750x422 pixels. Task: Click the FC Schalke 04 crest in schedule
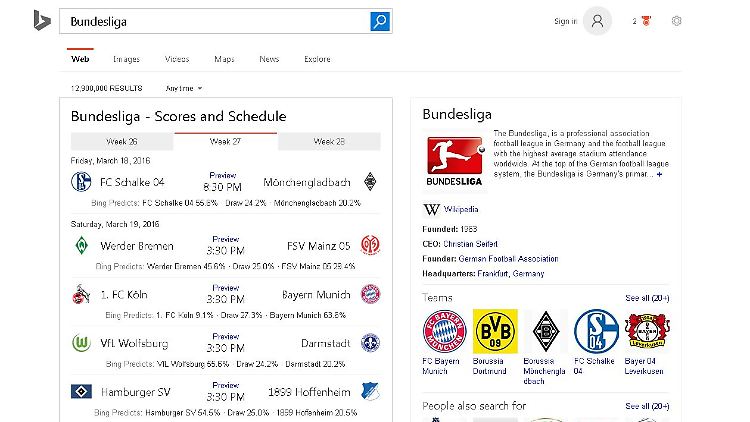click(81, 182)
